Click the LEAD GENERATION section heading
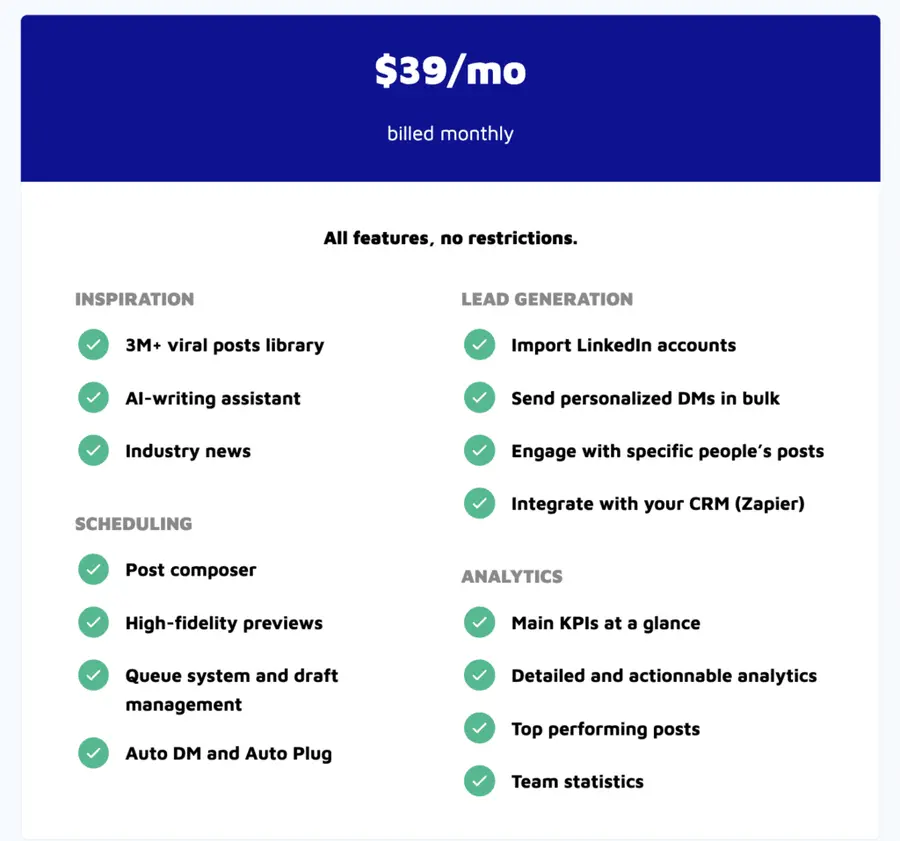 (547, 299)
